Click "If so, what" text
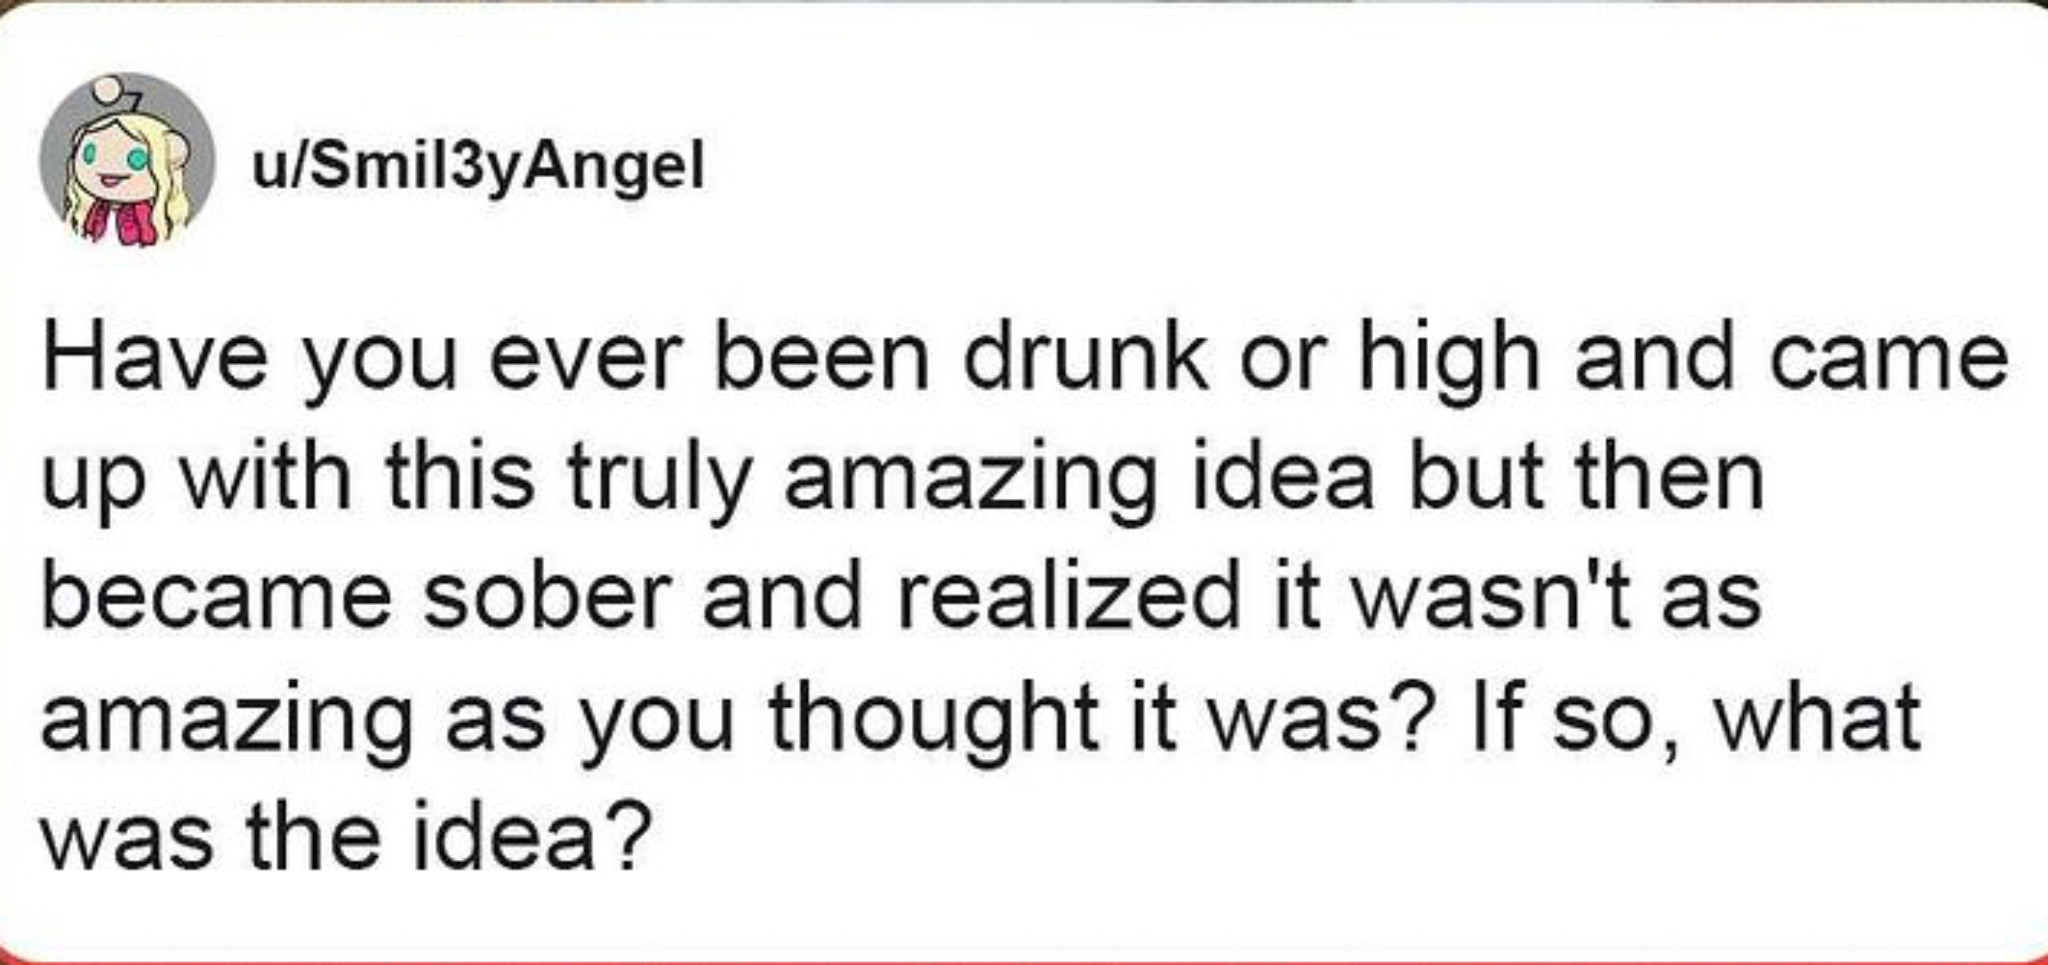The image size is (2048, 965). tap(1690, 716)
